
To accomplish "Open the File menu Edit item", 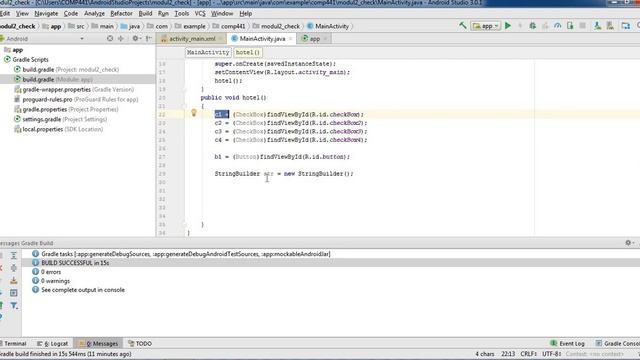I will point(4,13).
